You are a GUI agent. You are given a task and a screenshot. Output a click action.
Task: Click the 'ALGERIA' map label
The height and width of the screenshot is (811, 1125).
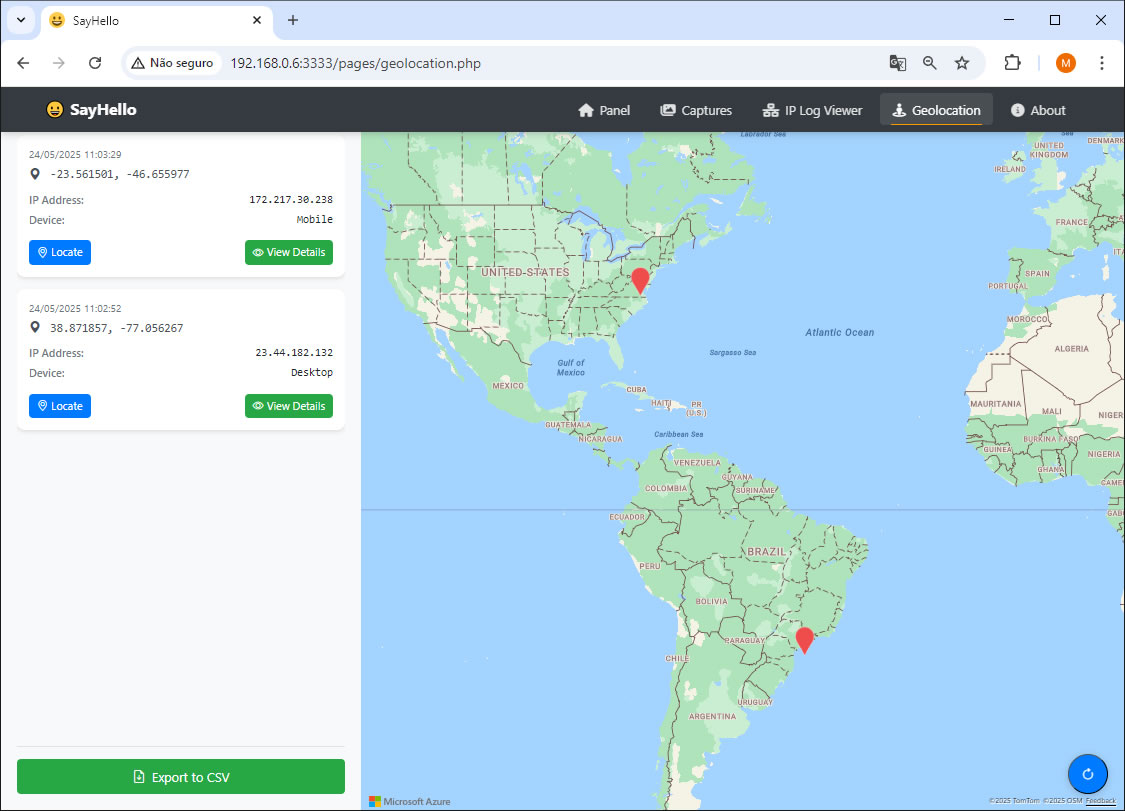coord(1071,349)
